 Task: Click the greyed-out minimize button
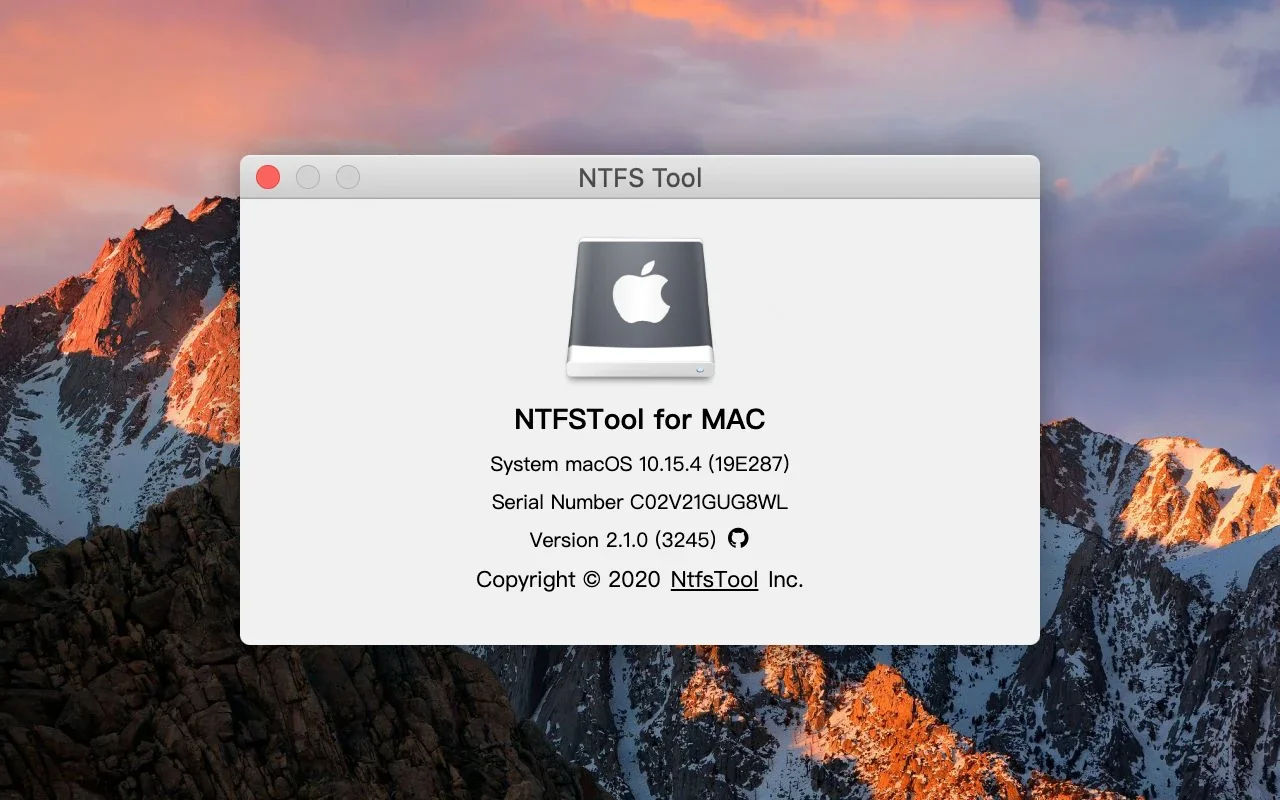(x=308, y=177)
